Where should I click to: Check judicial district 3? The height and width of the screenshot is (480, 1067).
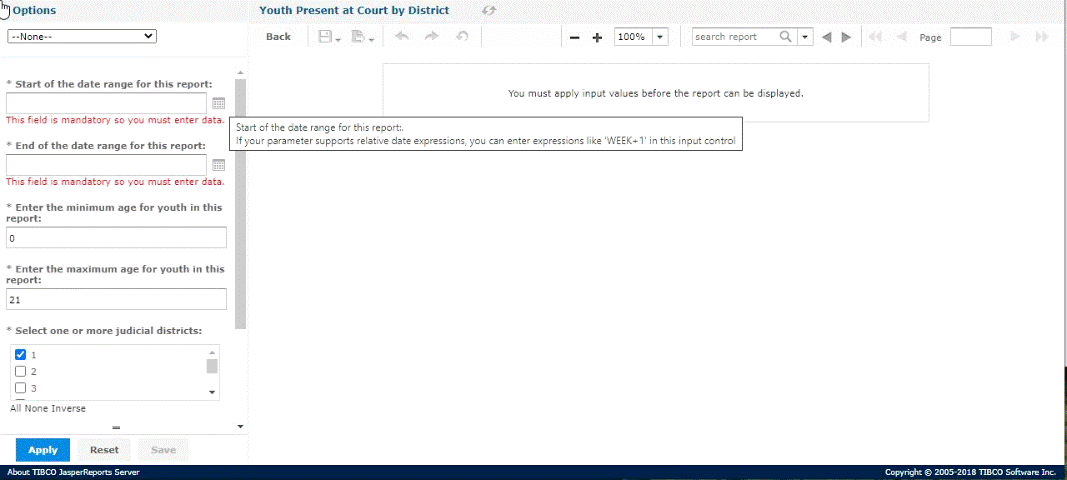pyautogui.click(x=20, y=388)
